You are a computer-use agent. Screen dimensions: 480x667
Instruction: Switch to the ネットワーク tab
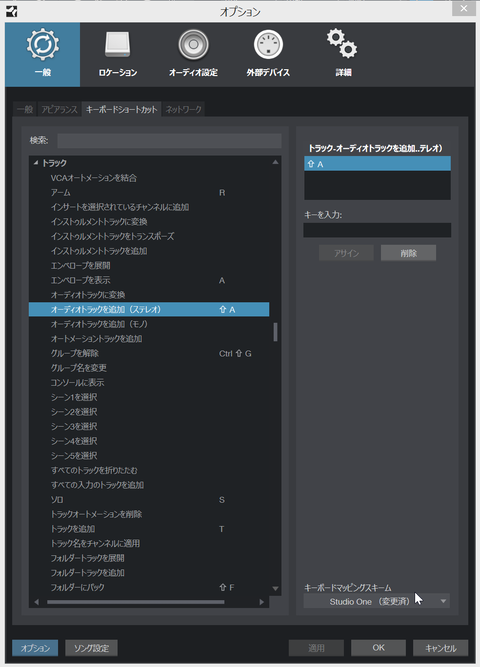(183, 110)
